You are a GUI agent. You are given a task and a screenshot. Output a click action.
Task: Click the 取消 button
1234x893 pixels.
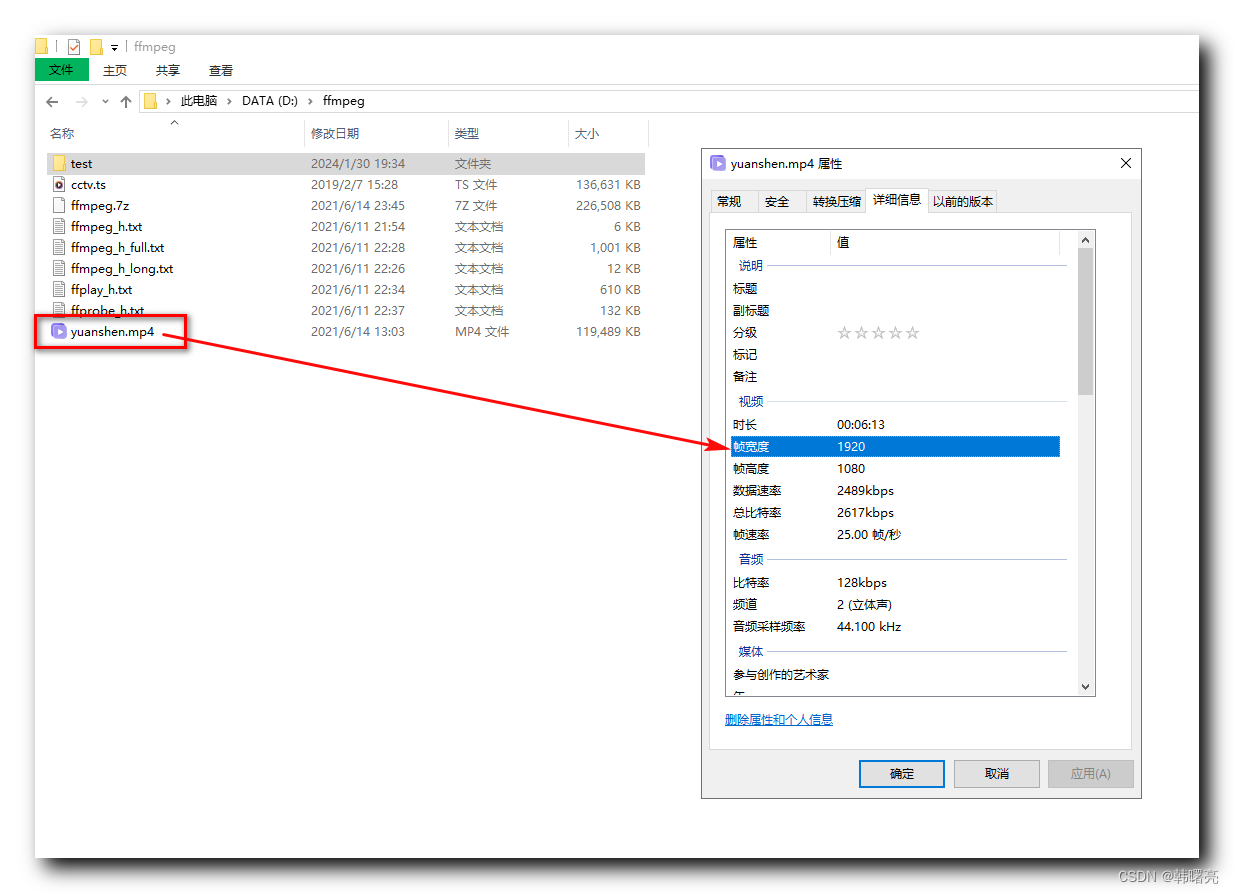pyautogui.click(x=996, y=774)
